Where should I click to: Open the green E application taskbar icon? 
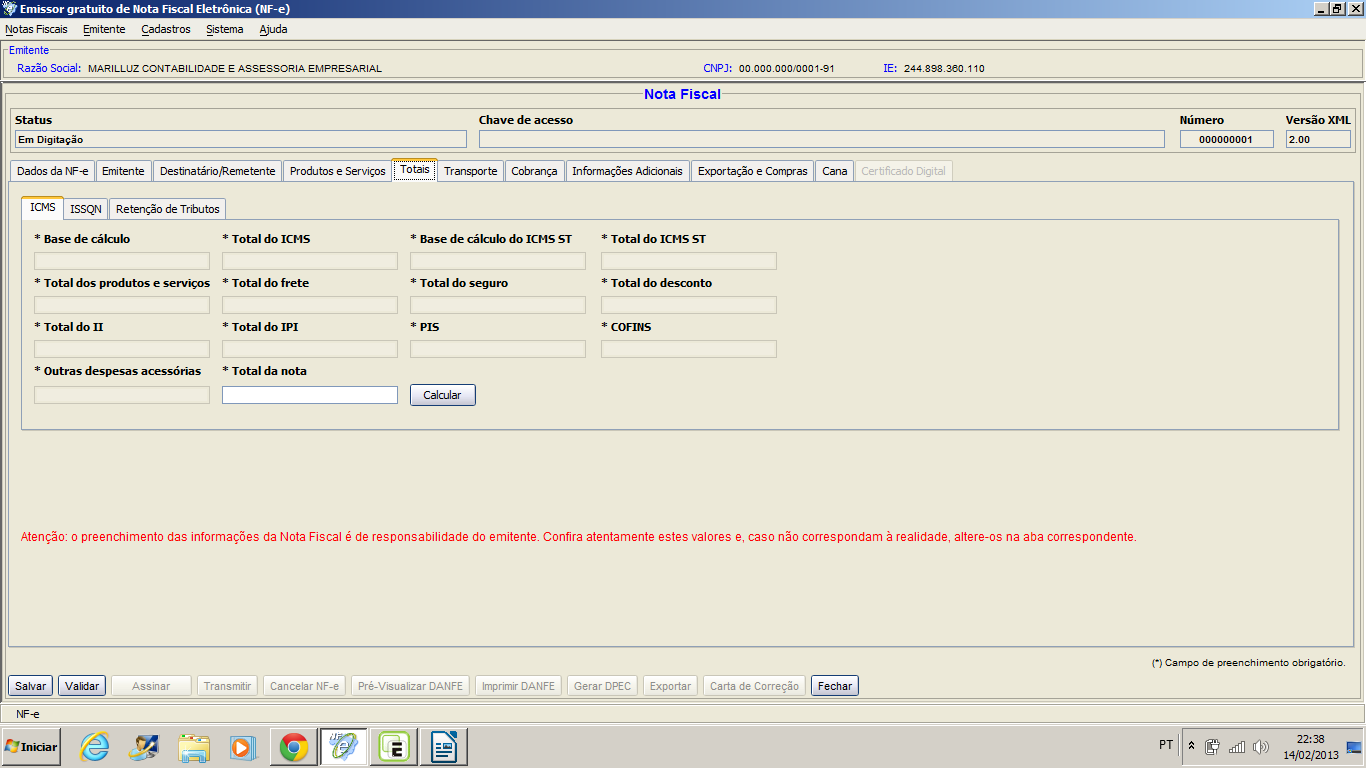click(394, 747)
